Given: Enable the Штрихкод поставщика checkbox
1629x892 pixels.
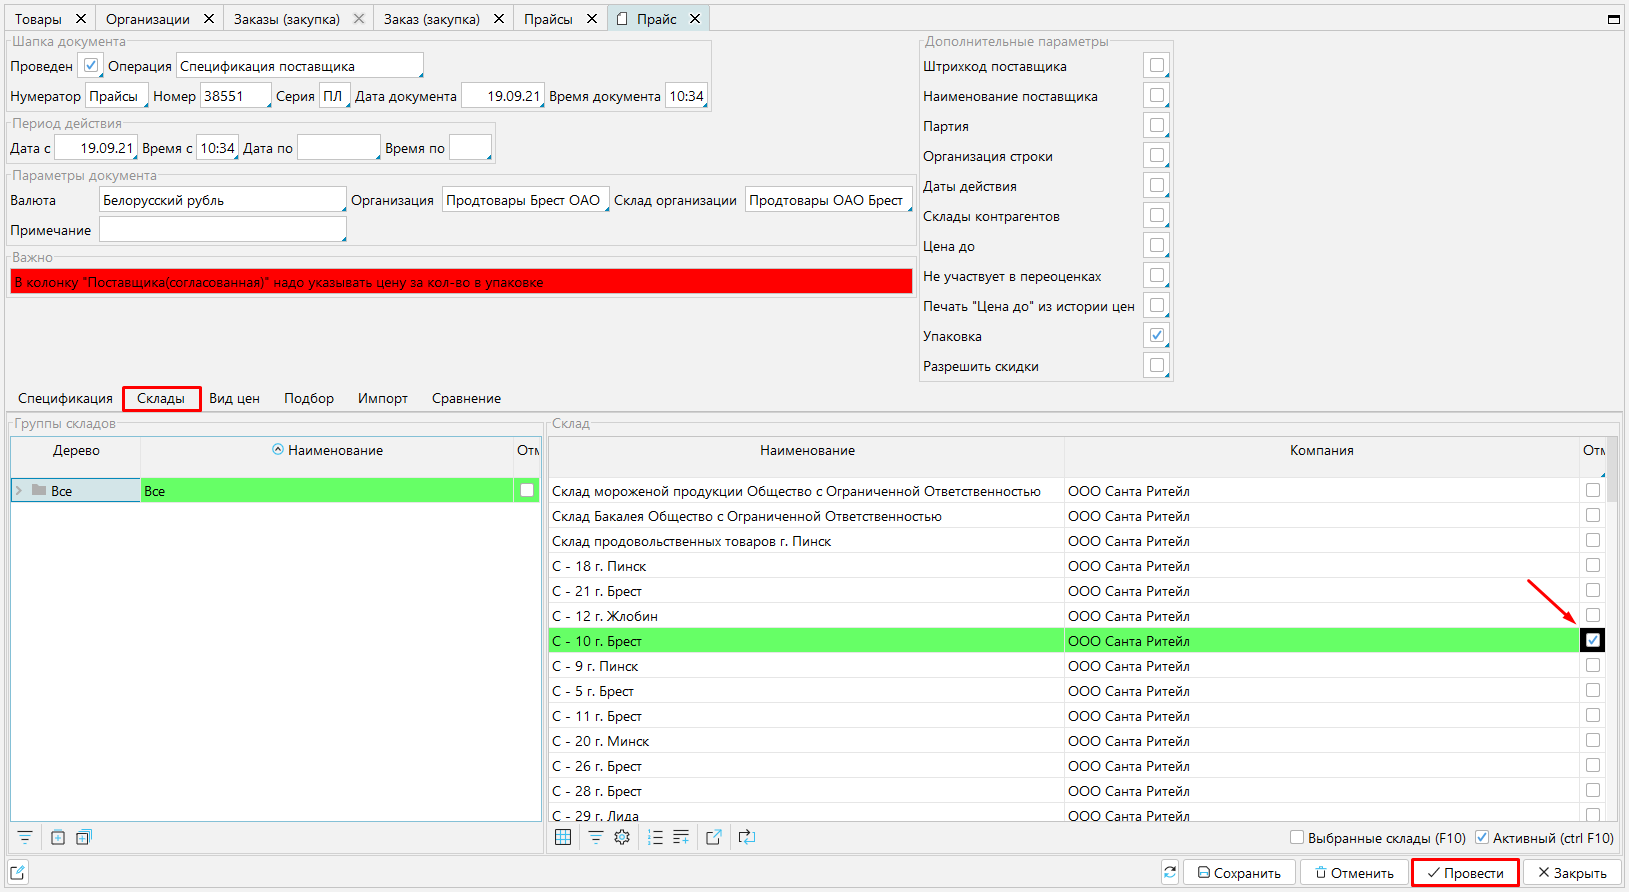Looking at the screenshot, I should 1156,66.
